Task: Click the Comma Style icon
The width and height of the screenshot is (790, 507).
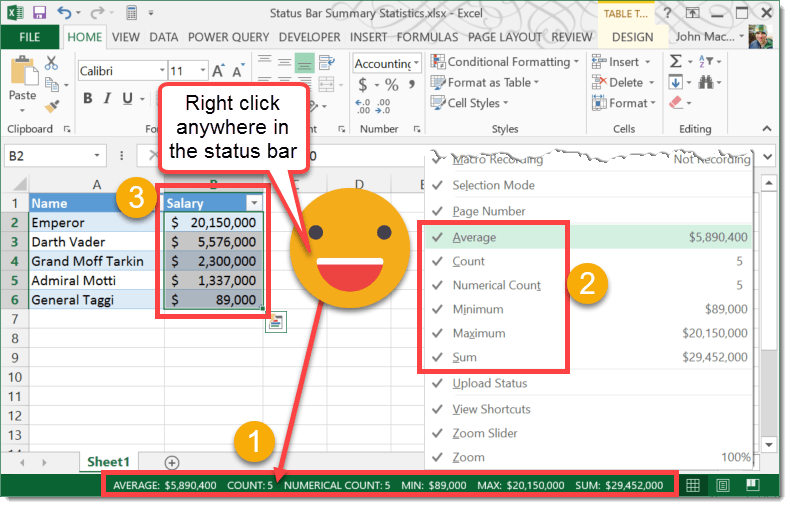Action: point(412,84)
